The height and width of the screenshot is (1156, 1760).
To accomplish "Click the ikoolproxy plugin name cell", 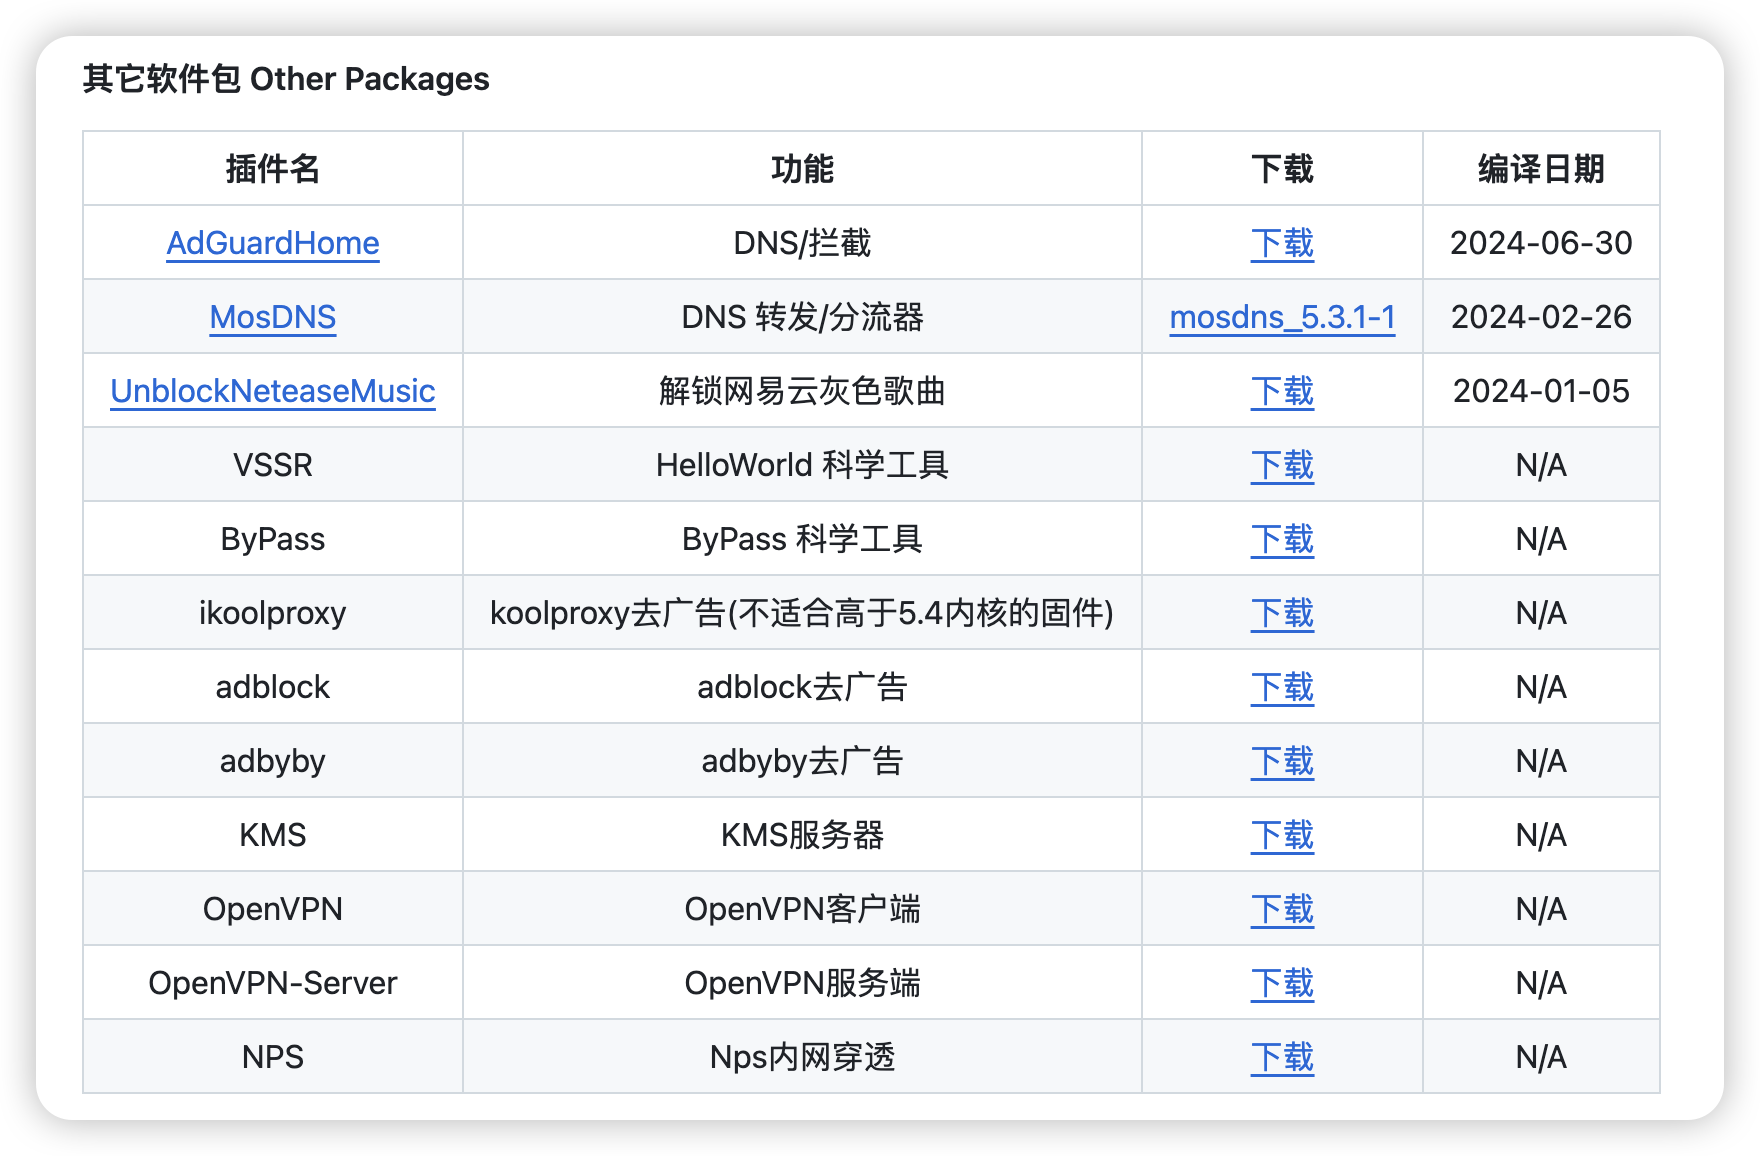I will click(272, 613).
